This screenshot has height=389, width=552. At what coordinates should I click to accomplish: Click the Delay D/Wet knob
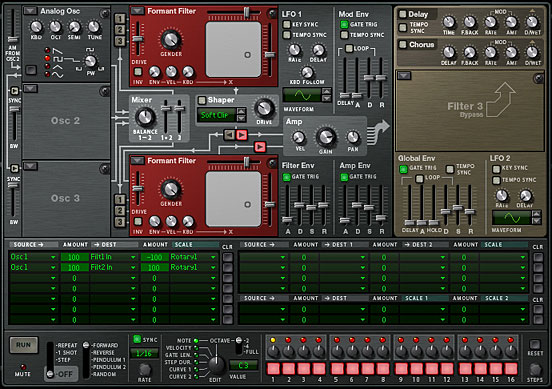[x=532, y=22]
